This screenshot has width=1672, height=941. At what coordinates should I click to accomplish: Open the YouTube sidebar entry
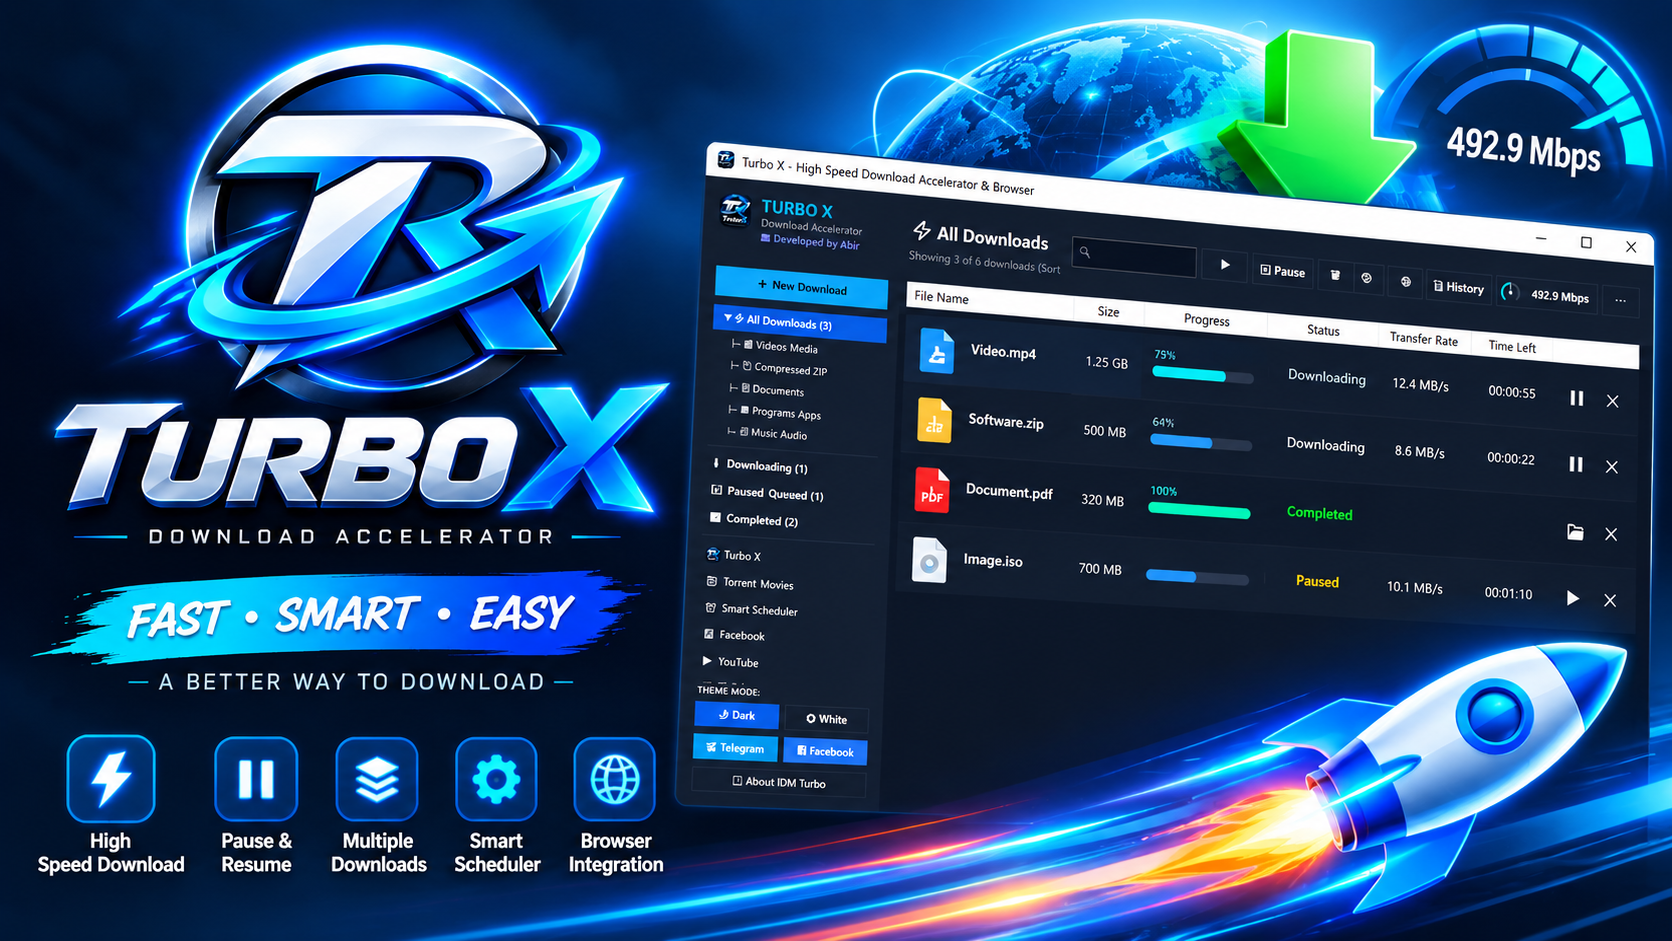point(730,661)
